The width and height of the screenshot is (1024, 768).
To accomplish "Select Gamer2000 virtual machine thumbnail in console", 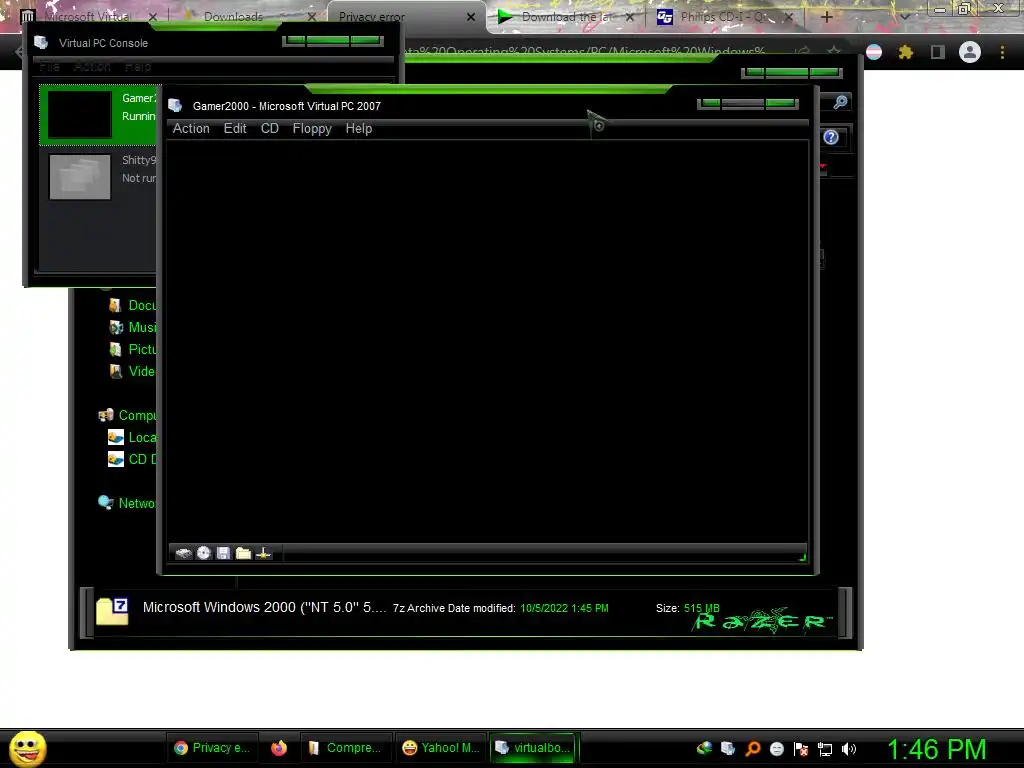I will pyautogui.click(x=80, y=115).
